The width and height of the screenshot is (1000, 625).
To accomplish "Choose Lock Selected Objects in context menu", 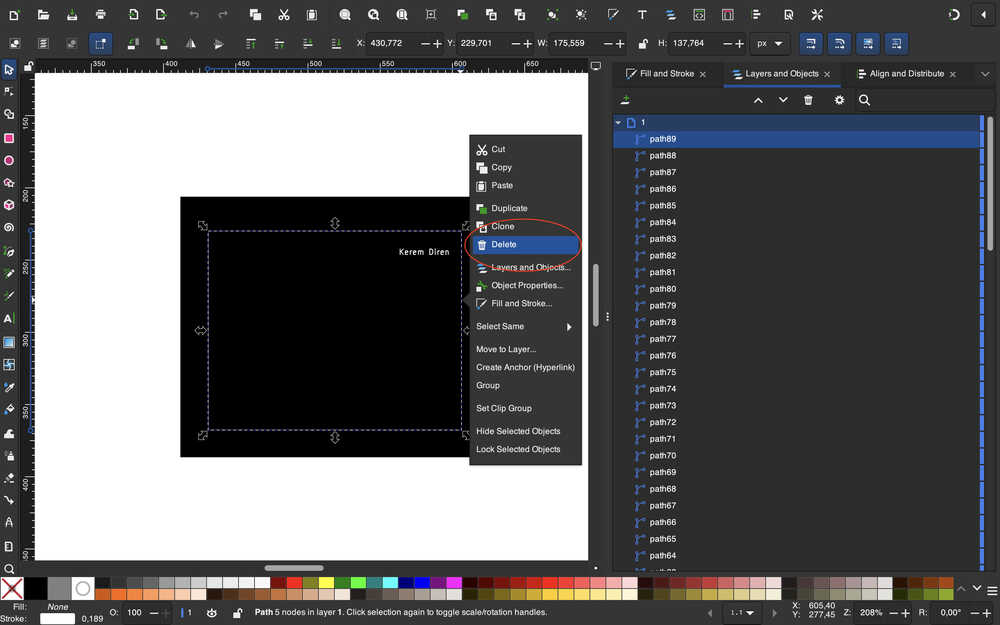I will (x=525, y=450).
